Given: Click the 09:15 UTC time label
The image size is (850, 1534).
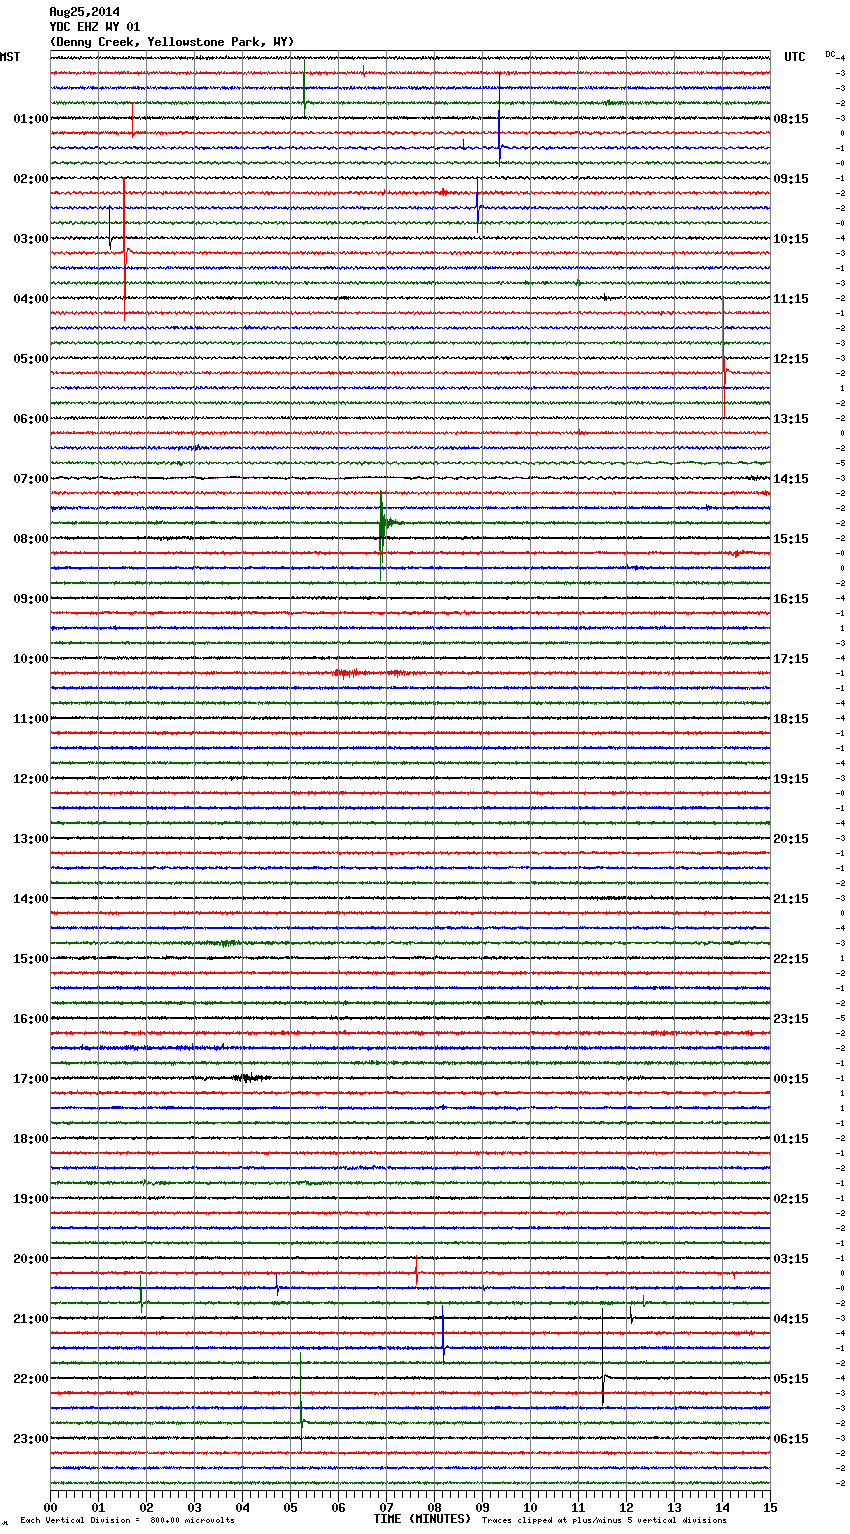Looking at the screenshot, I should [791, 179].
